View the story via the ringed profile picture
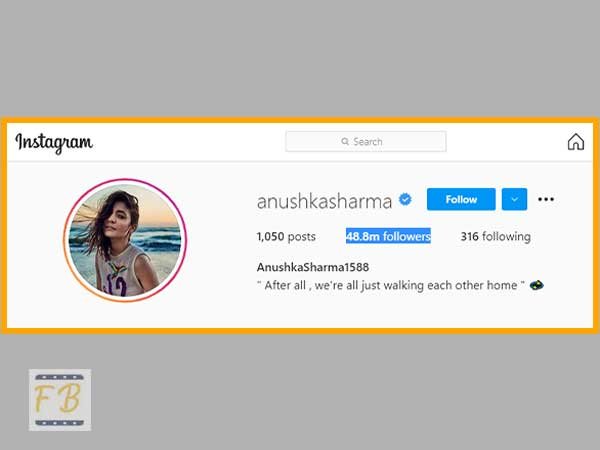This screenshot has width=600, height=450. pos(125,240)
